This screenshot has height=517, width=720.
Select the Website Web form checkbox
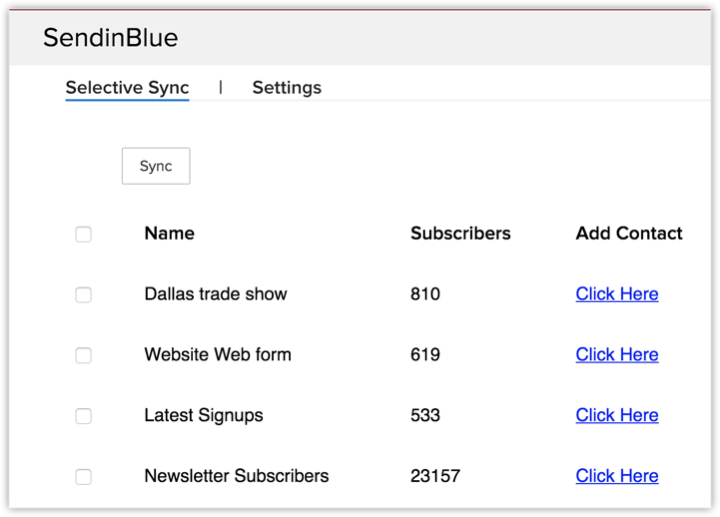(x=84, y=355)
